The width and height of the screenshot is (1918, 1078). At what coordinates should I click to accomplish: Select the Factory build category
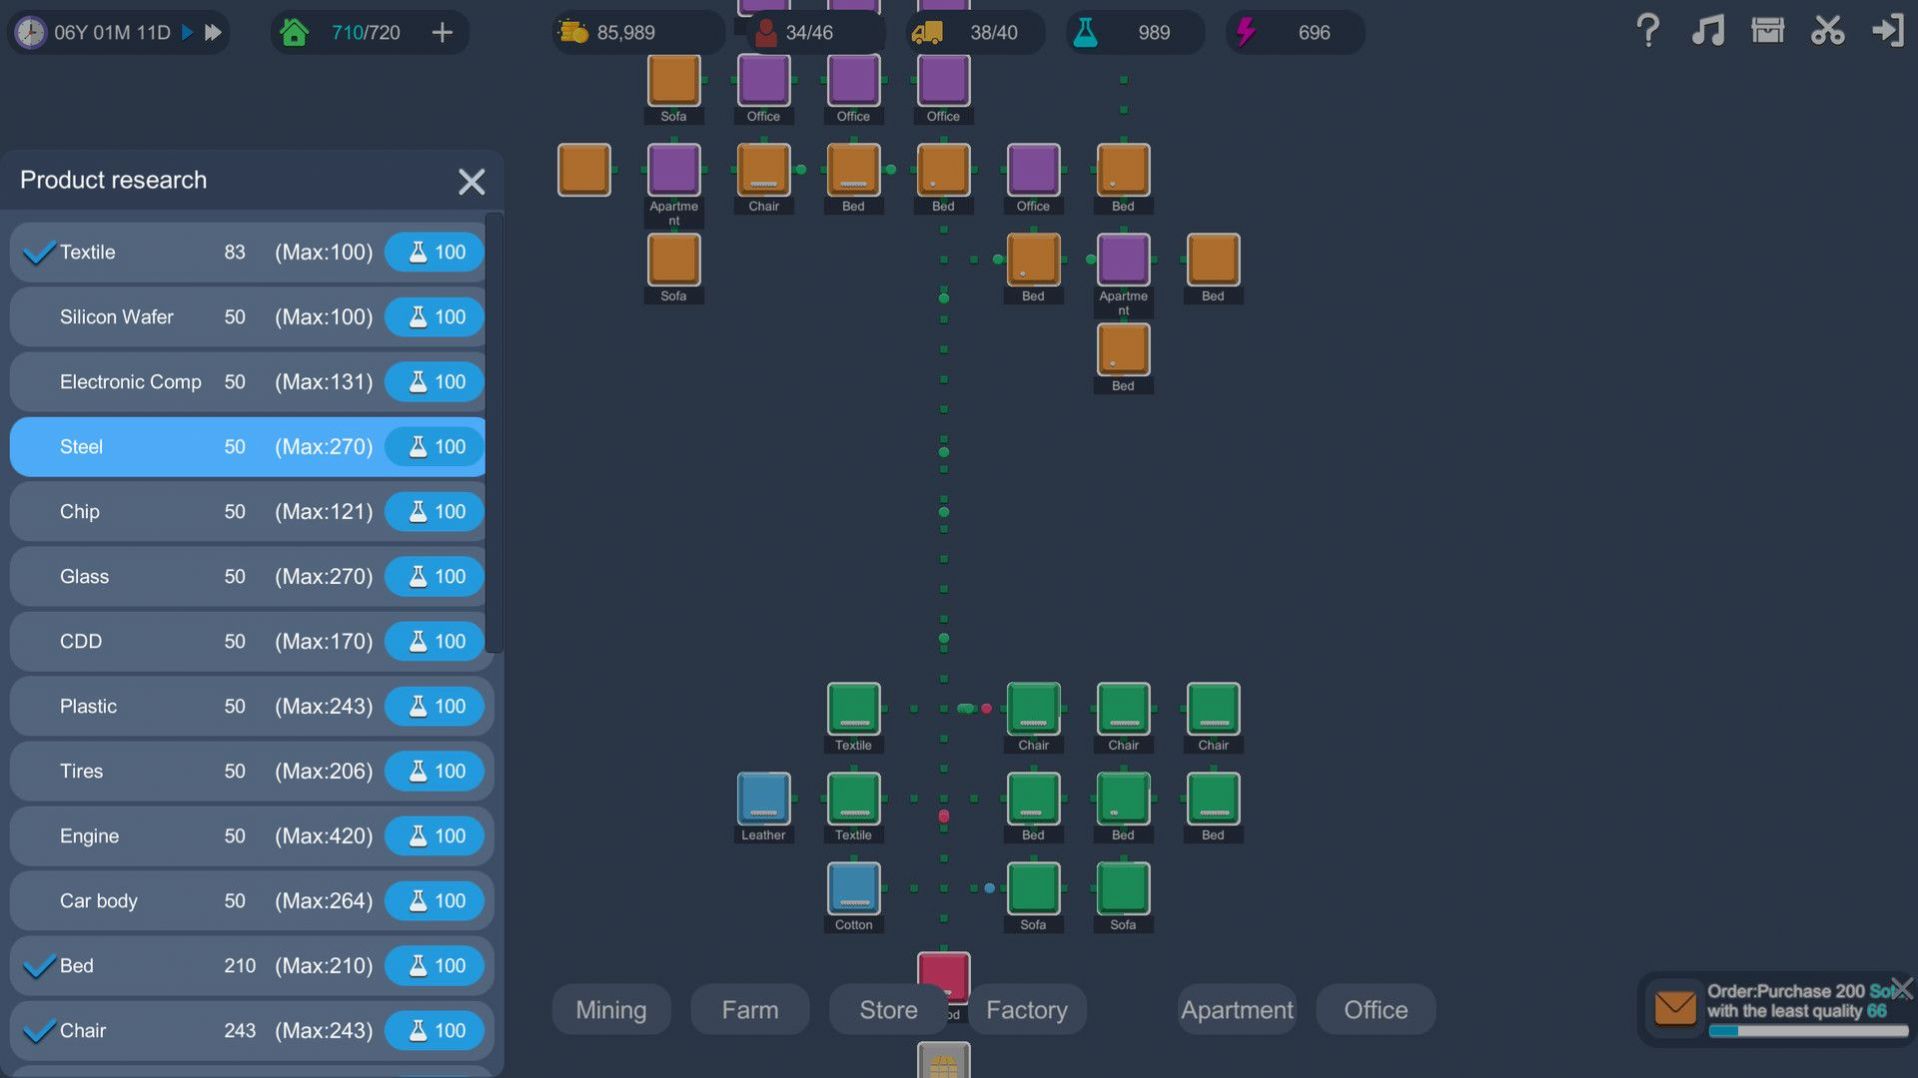(1026, 1010)
